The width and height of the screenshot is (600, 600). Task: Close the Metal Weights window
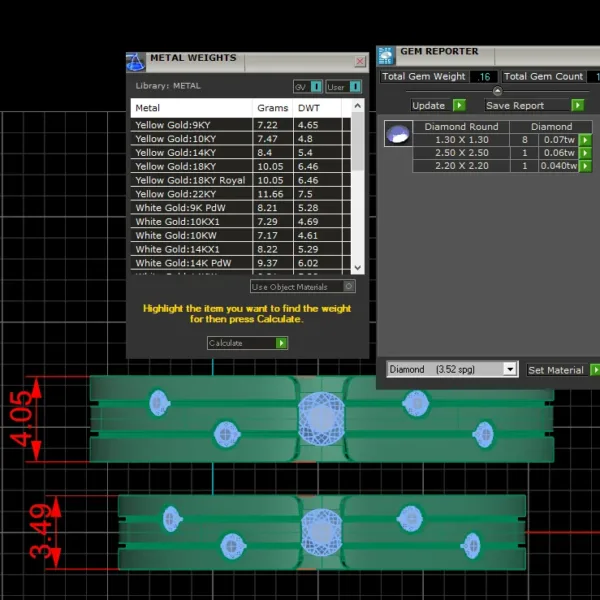(360, 61)
